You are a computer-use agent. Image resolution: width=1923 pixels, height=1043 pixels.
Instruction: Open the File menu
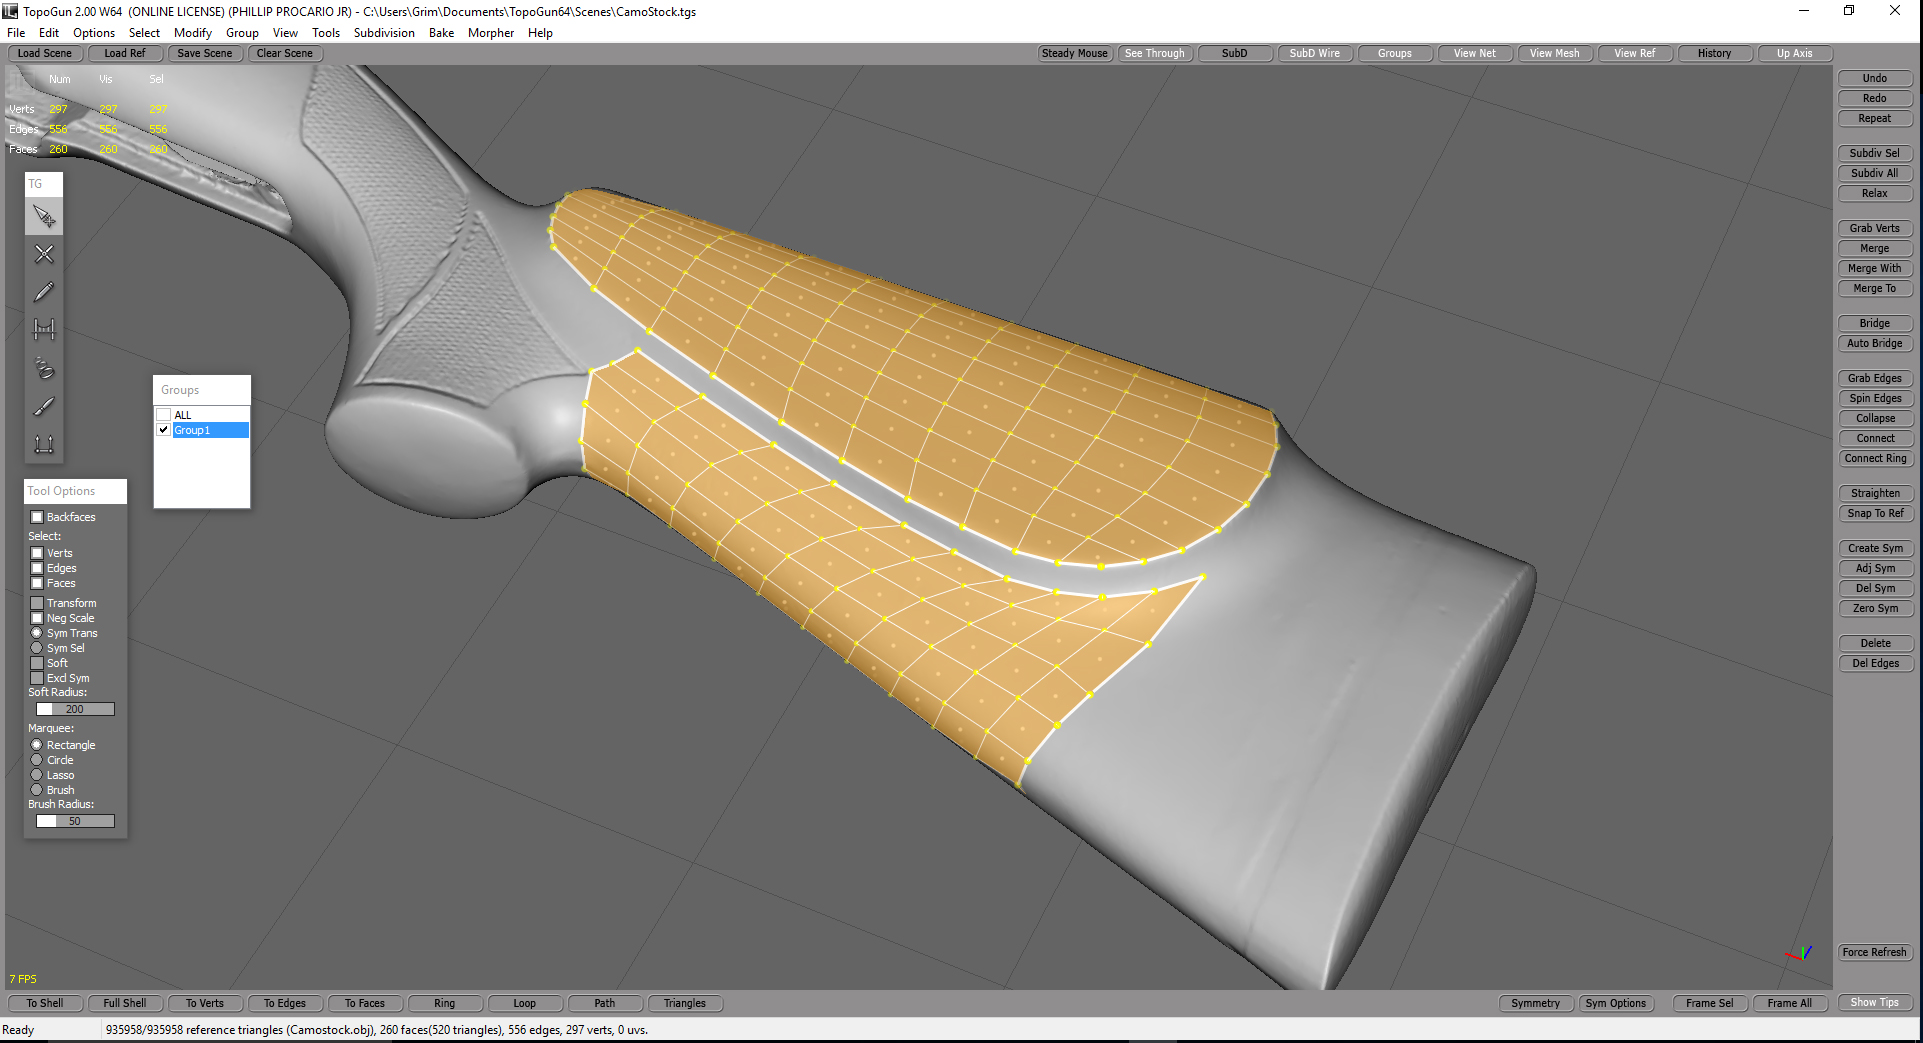tap(16, 33)
